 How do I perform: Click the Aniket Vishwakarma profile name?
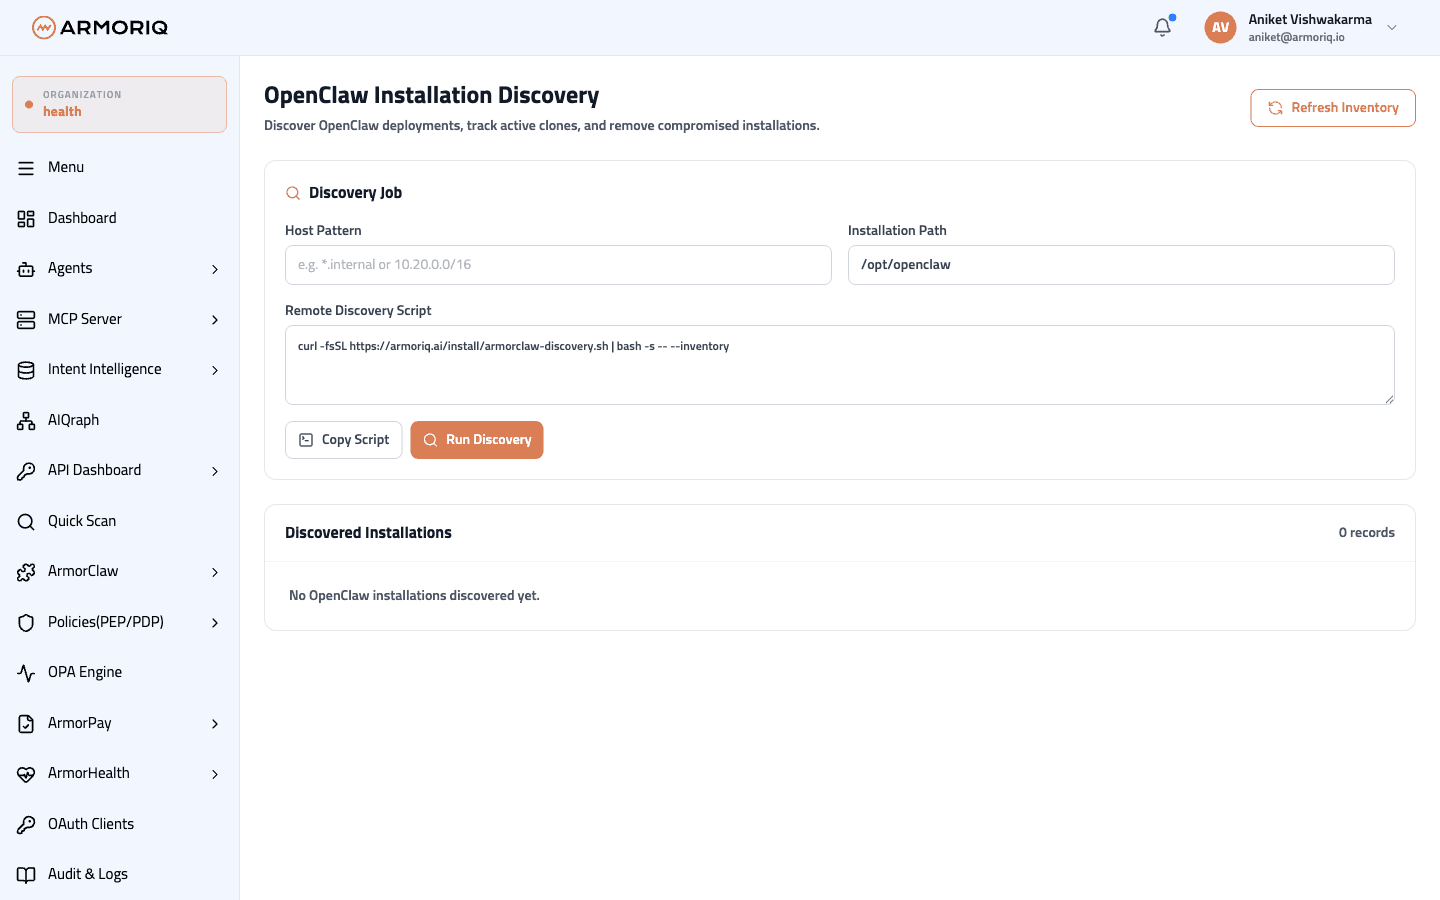click(x=1310, y=19)
